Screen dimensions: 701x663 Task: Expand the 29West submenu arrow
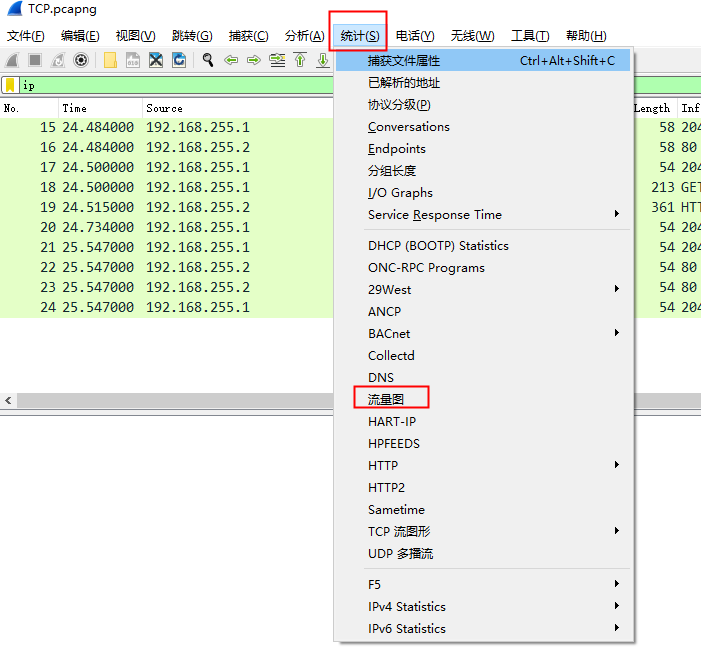click(x=617, y=288)
